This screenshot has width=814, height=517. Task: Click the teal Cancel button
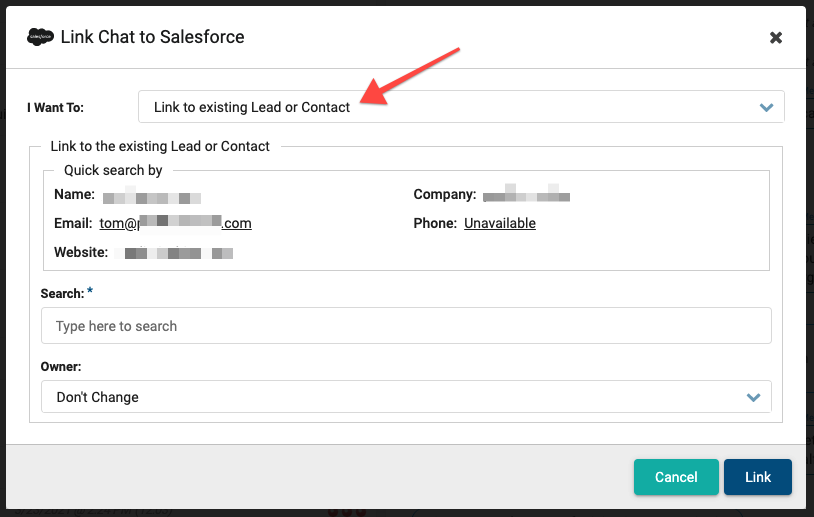coord(676,477)
